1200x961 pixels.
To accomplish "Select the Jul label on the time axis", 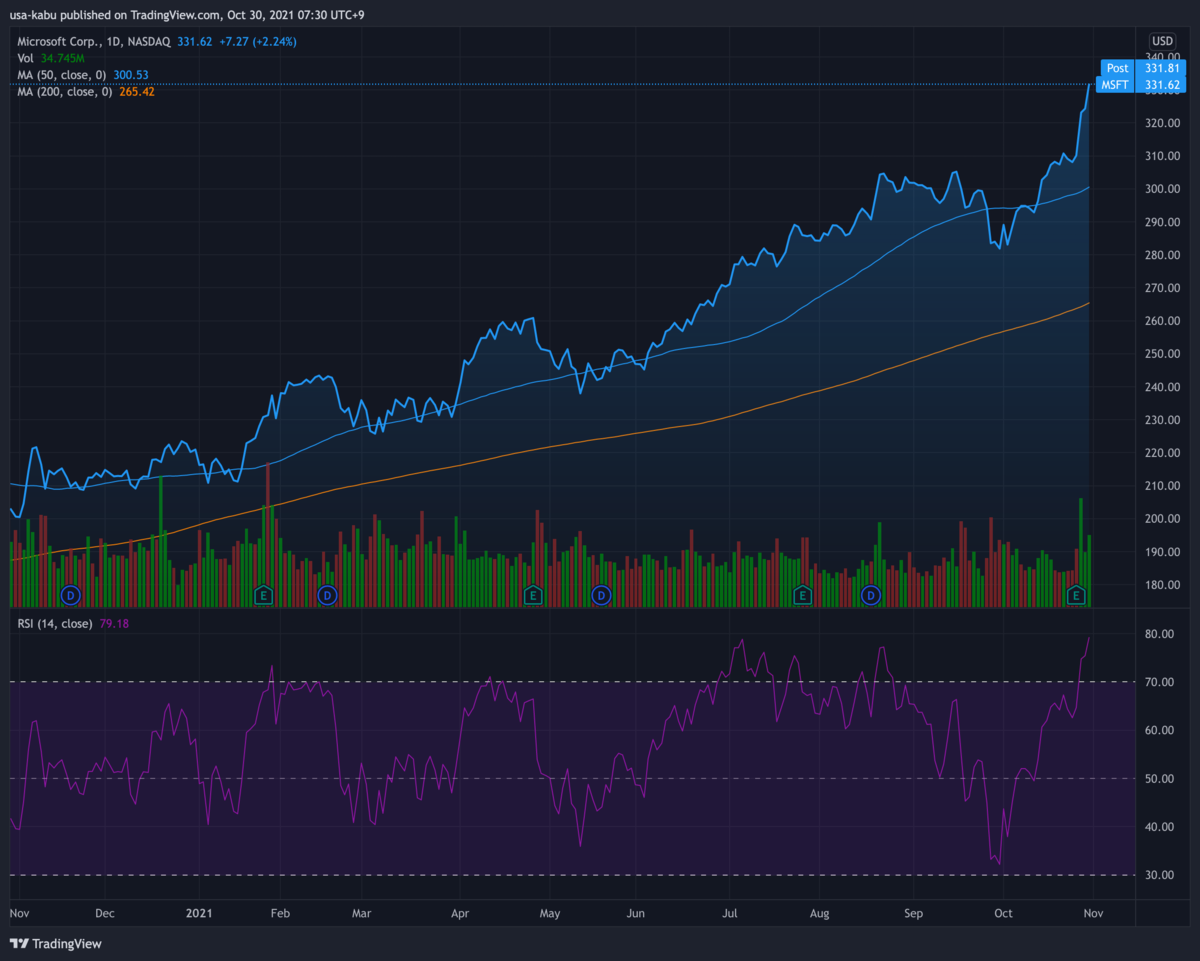I will [x=731, y=913].
